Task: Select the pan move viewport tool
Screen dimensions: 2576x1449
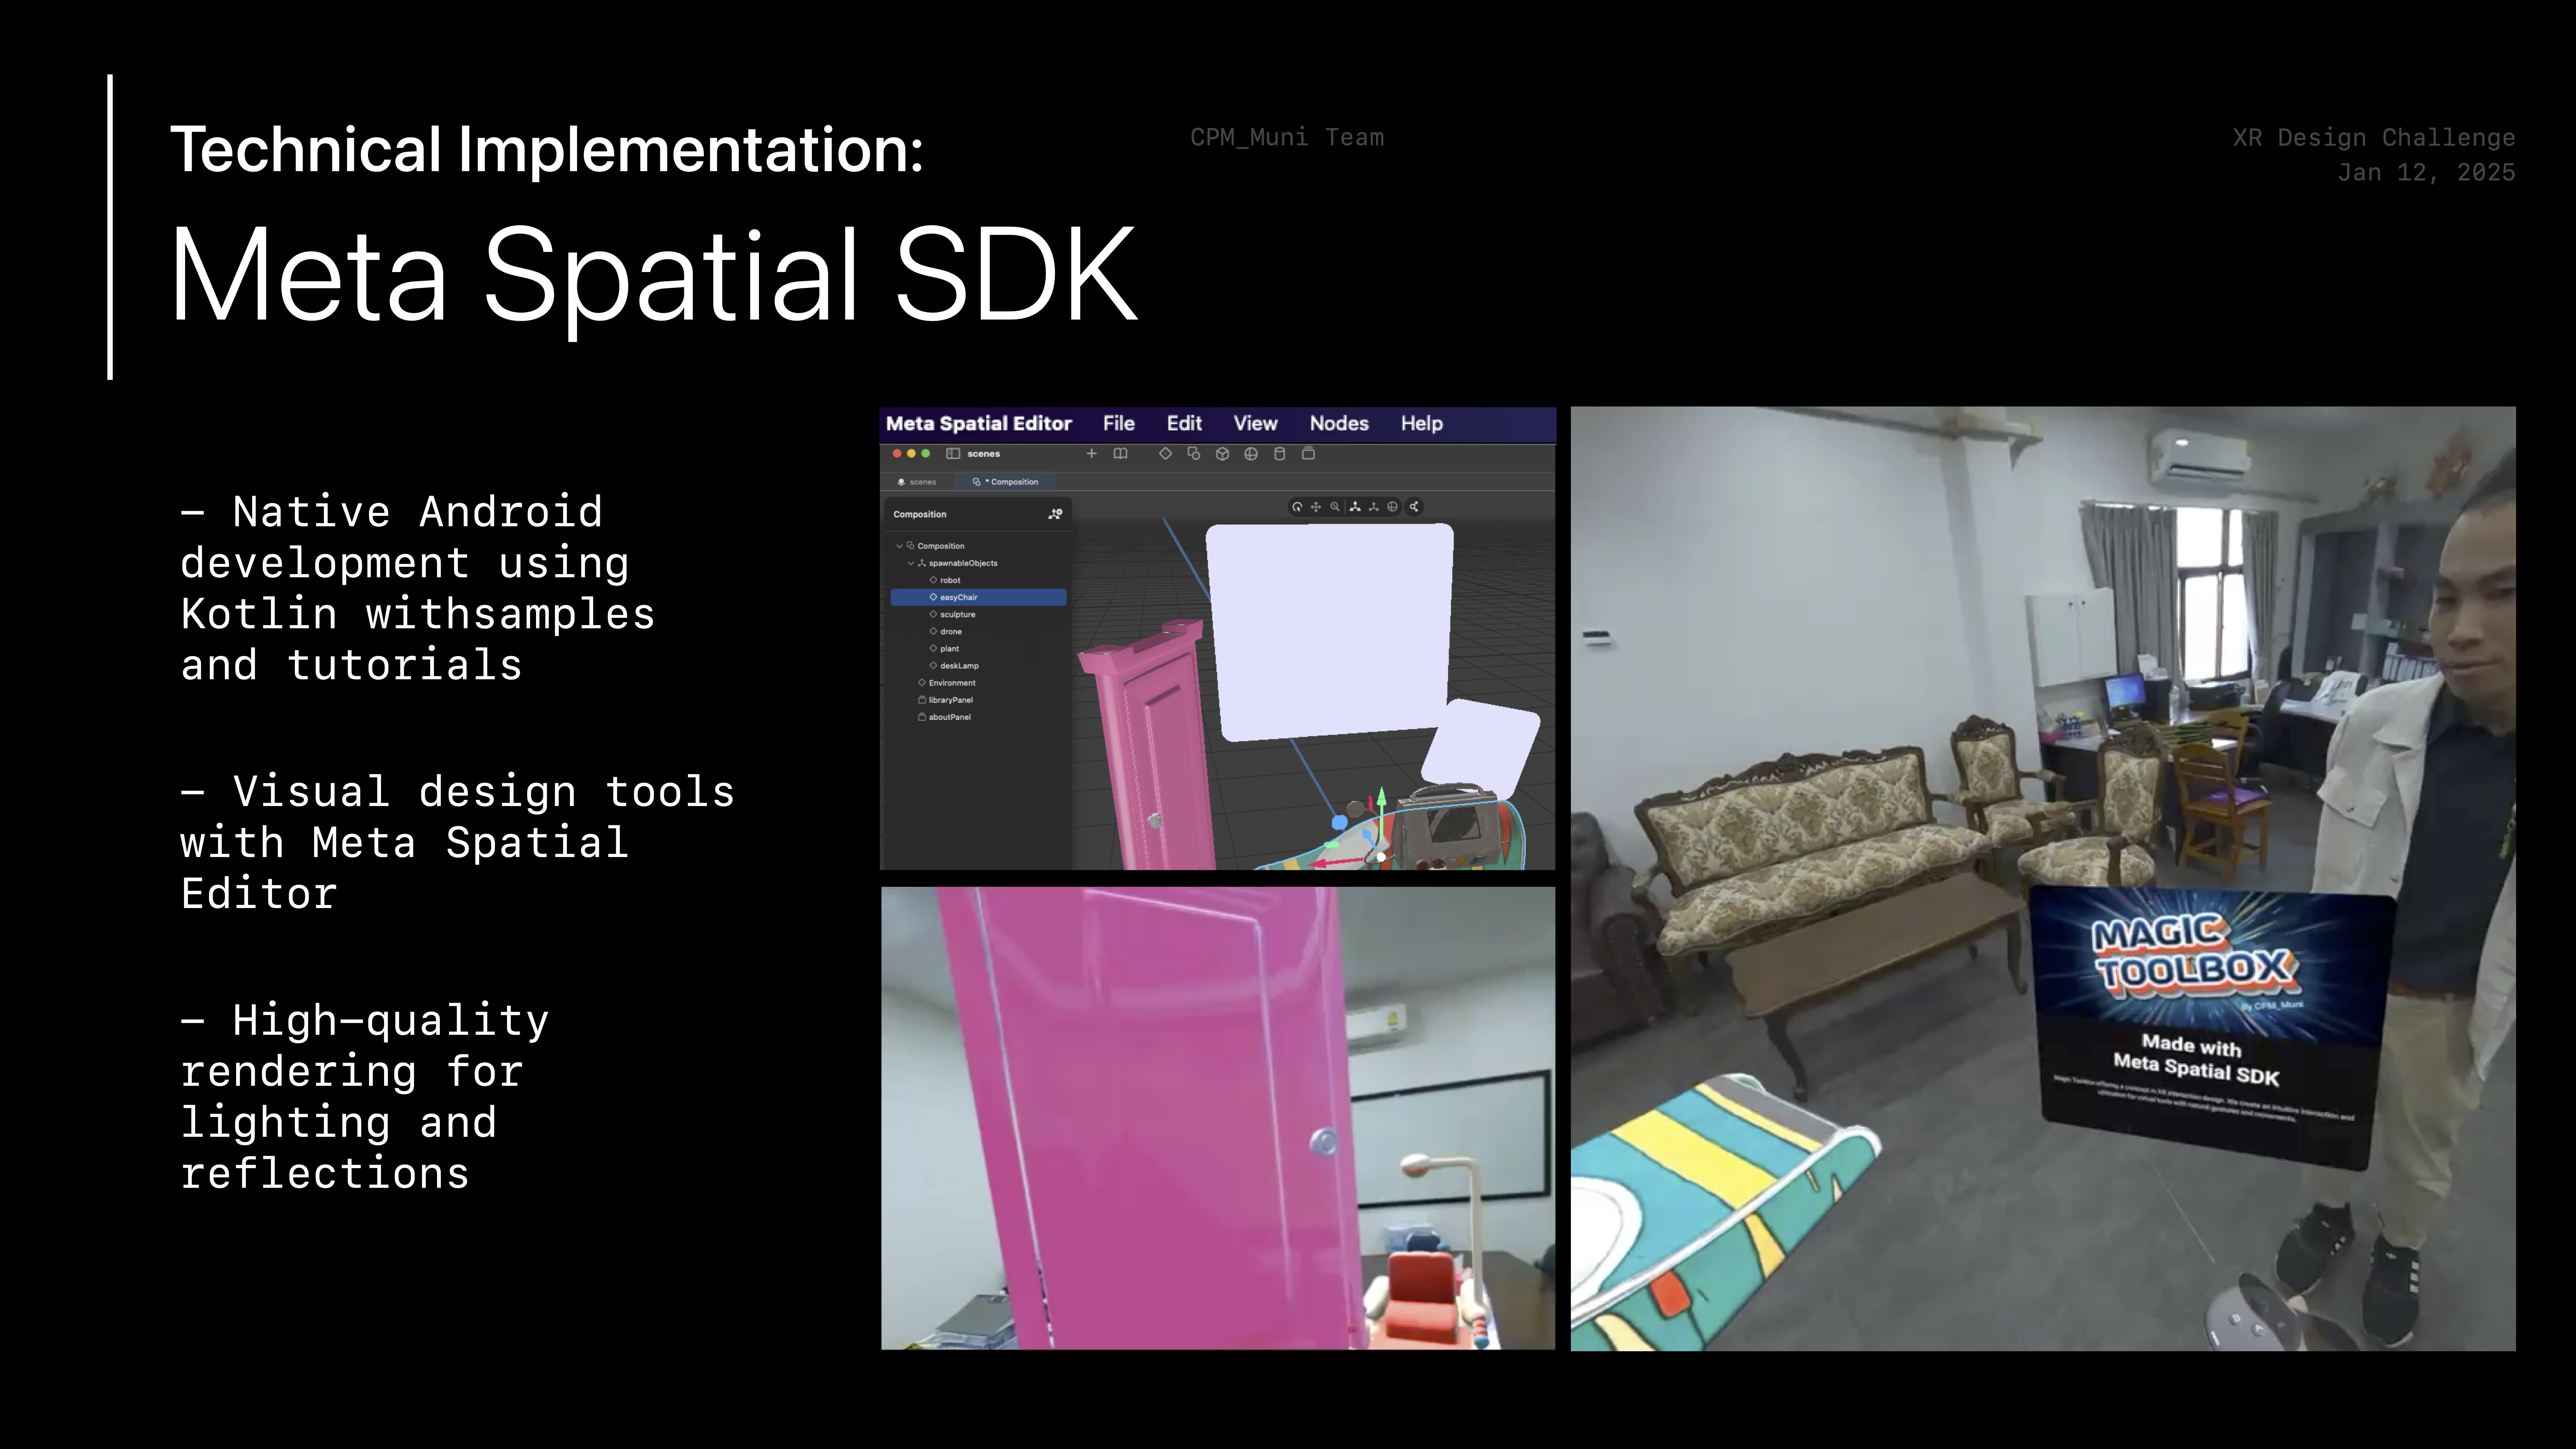Action: [1316, 507]
